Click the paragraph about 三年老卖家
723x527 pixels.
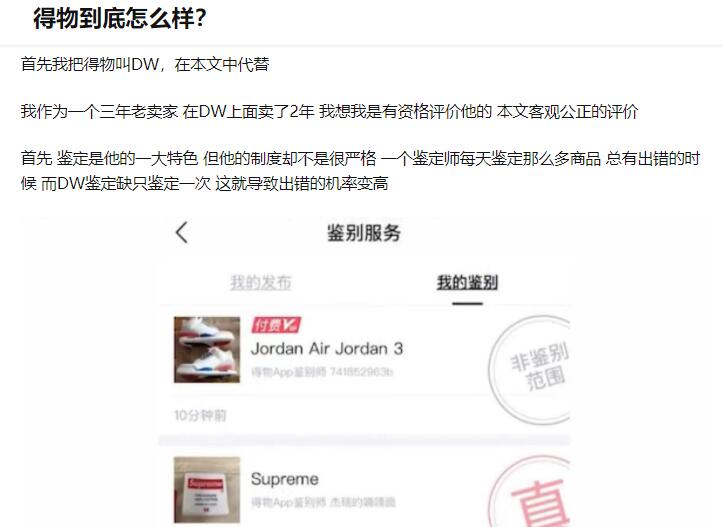pos(329,111)
